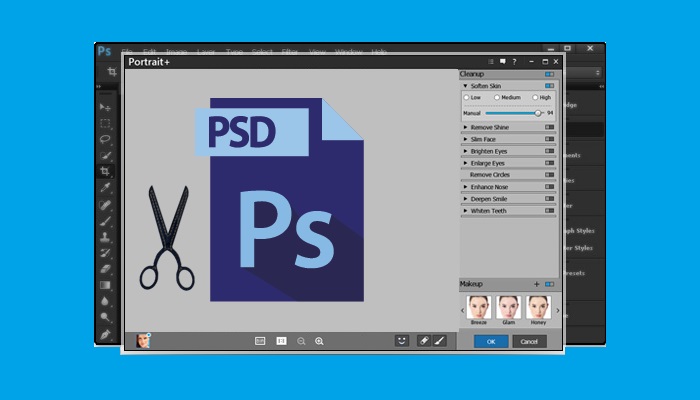Zoom in with the magnifier plus icon
Image resolution: width=700 pixels, height=400 pixels.
tap(319, 342)
